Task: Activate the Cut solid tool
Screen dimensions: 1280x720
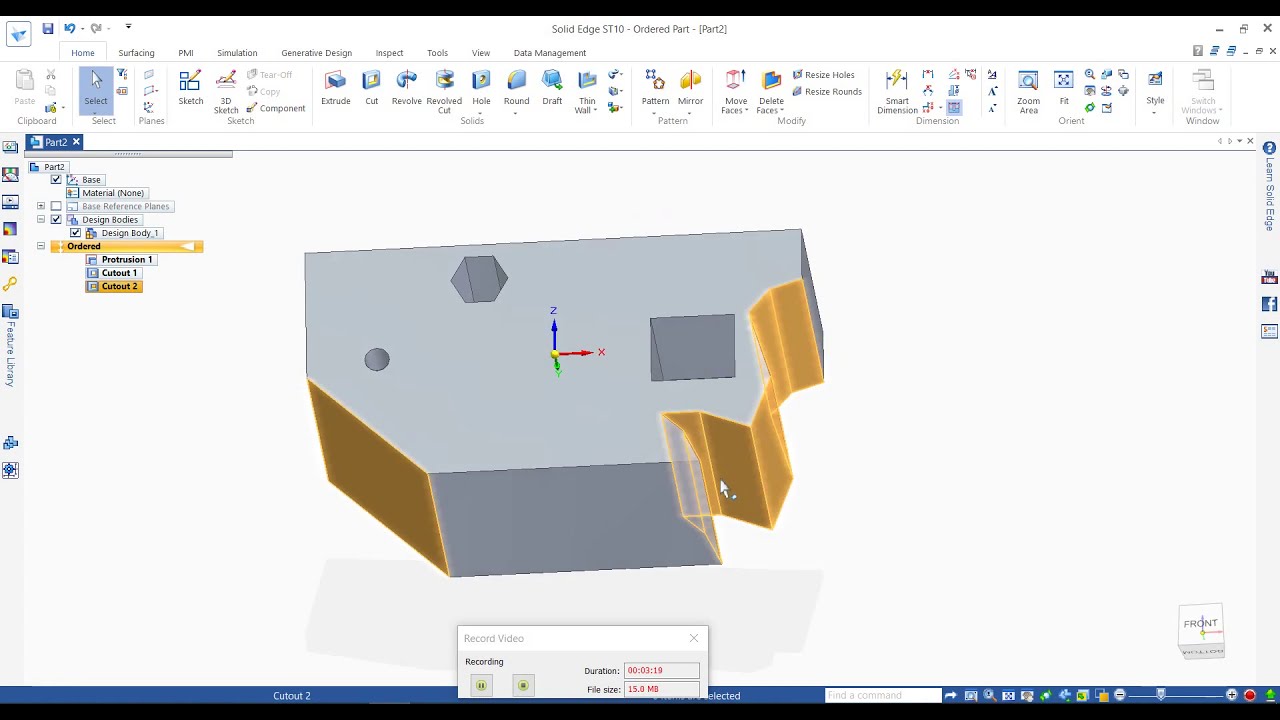Action: point(371,88)
